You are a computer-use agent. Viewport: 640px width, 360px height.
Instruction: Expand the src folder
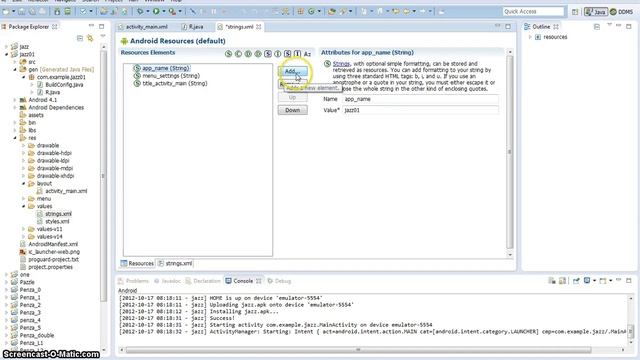[x=15, y=62]
